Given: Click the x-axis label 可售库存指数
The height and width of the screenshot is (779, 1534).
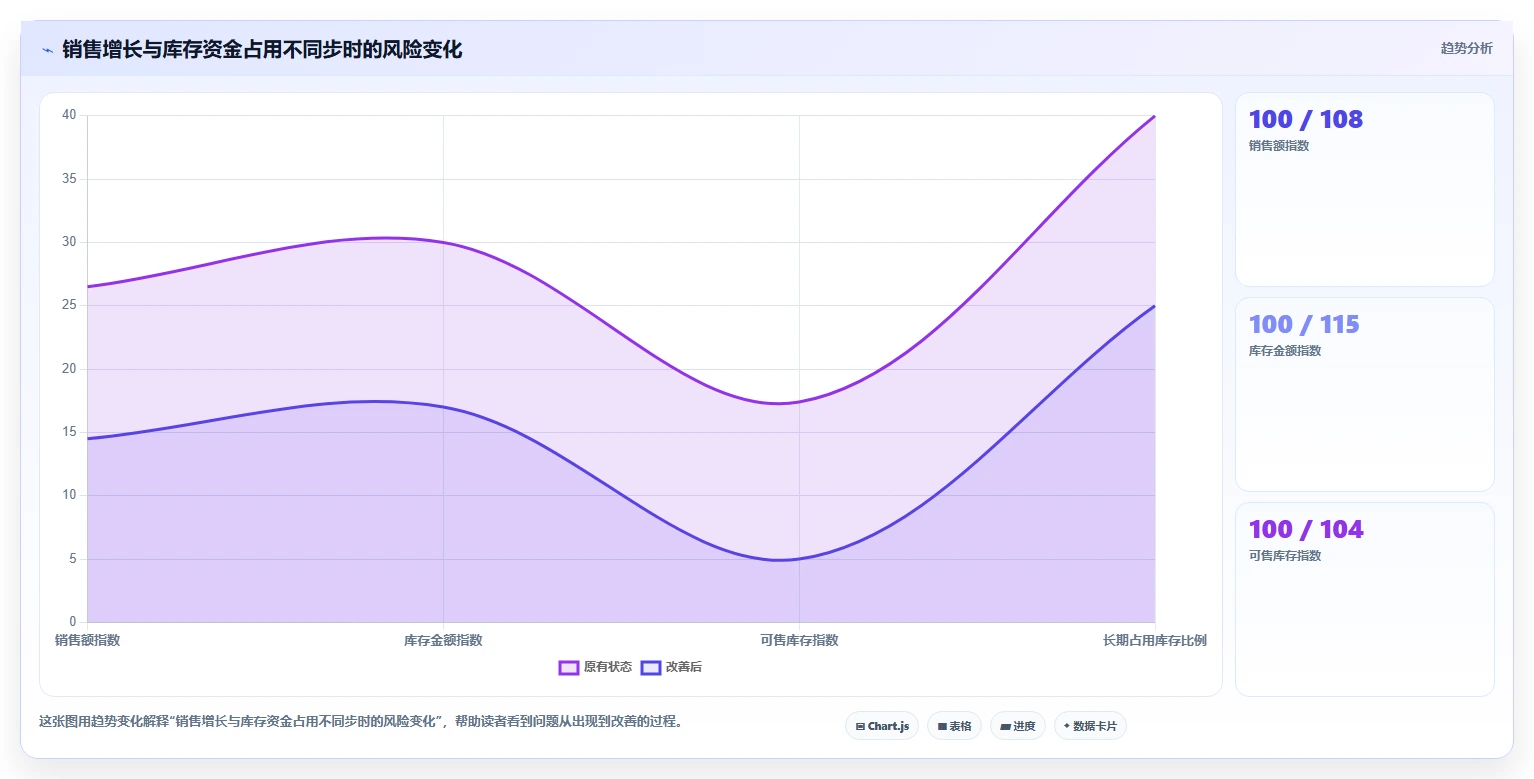Looking at the screenshot, I should [x=799, y=640].
